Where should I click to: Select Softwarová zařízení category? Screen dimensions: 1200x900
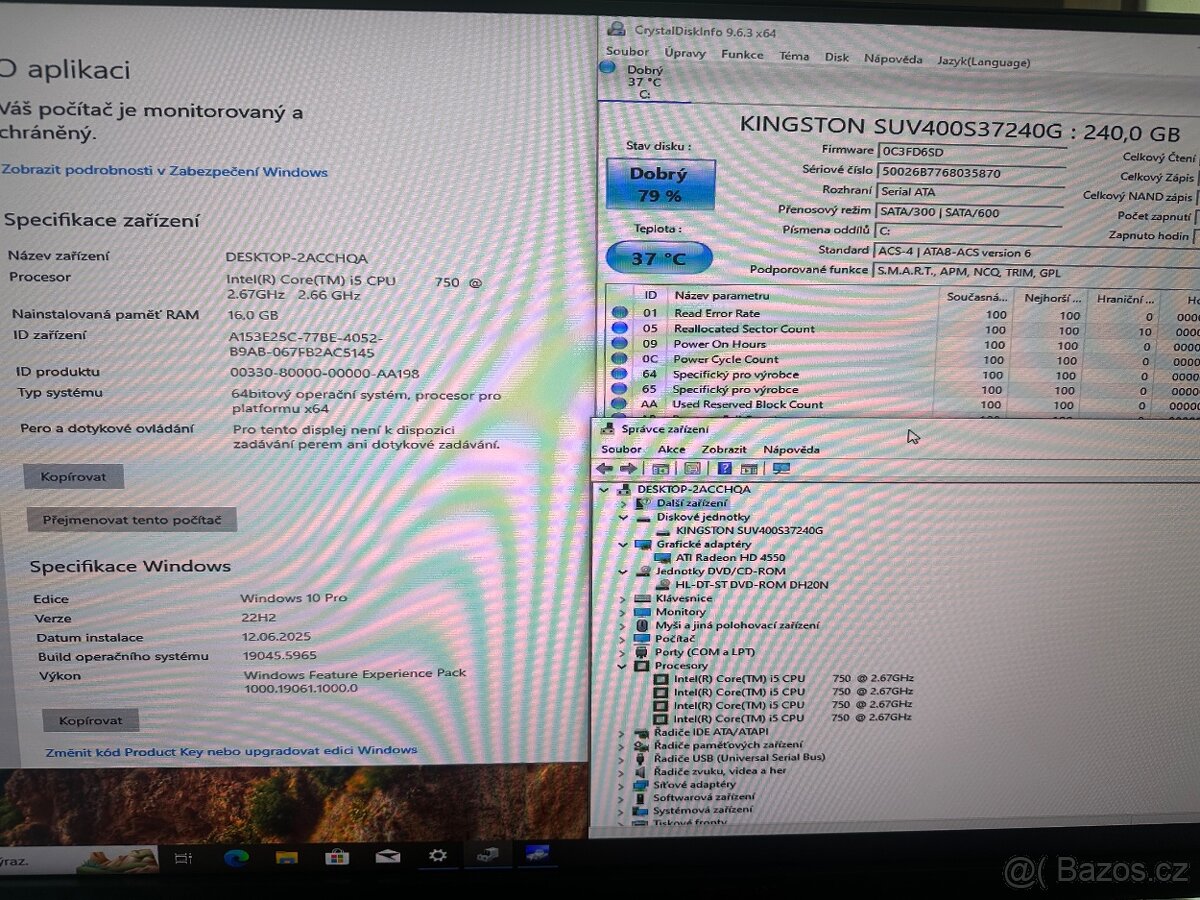(x=704, y=798)
